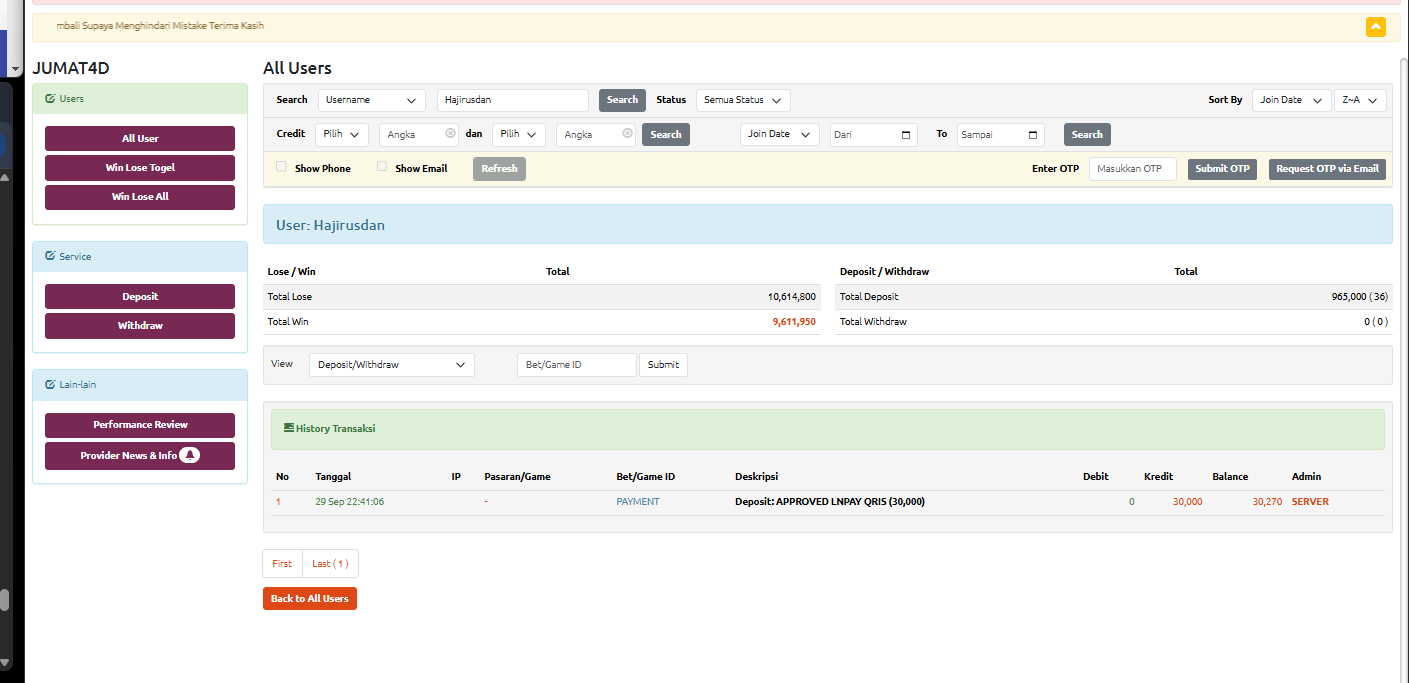This screenshot has height=683, width=1409.
Task: Click the bell icon on Provider News & Info
Action: [x=190, y=455]
